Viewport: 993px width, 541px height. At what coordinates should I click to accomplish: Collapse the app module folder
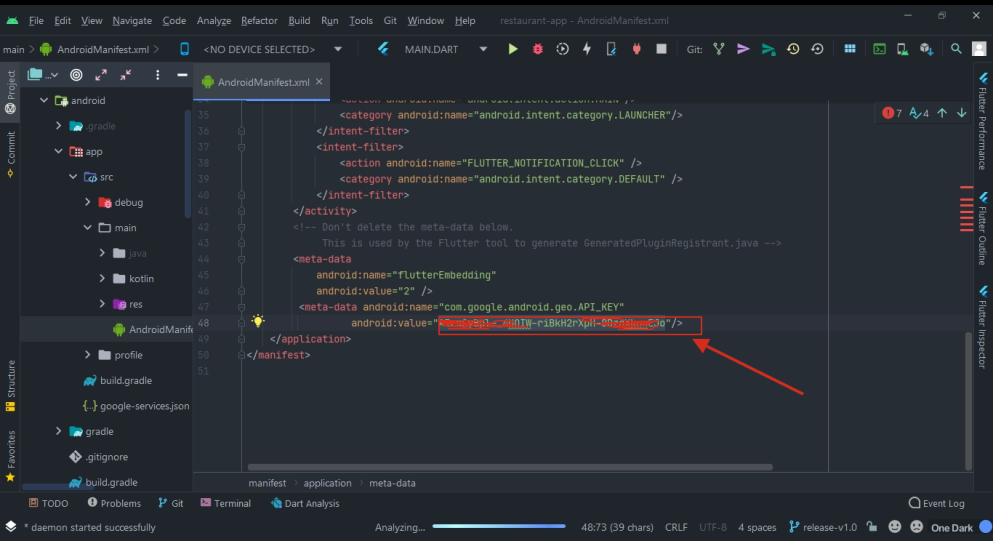[x=58, y=151]
